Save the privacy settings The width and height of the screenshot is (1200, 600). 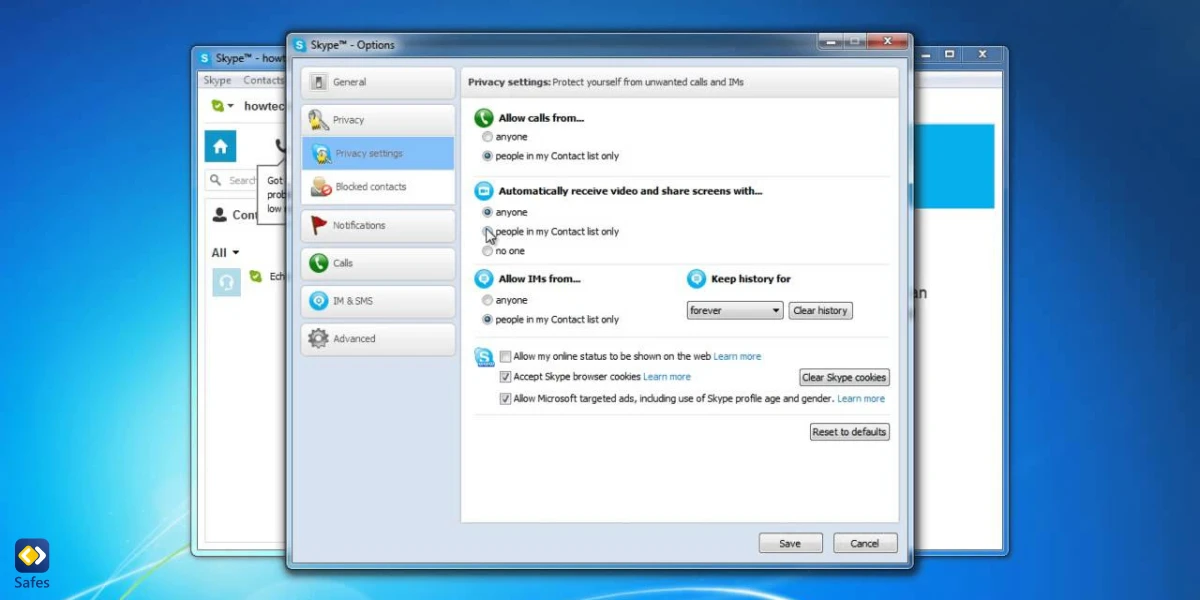[x=790, y=543]
